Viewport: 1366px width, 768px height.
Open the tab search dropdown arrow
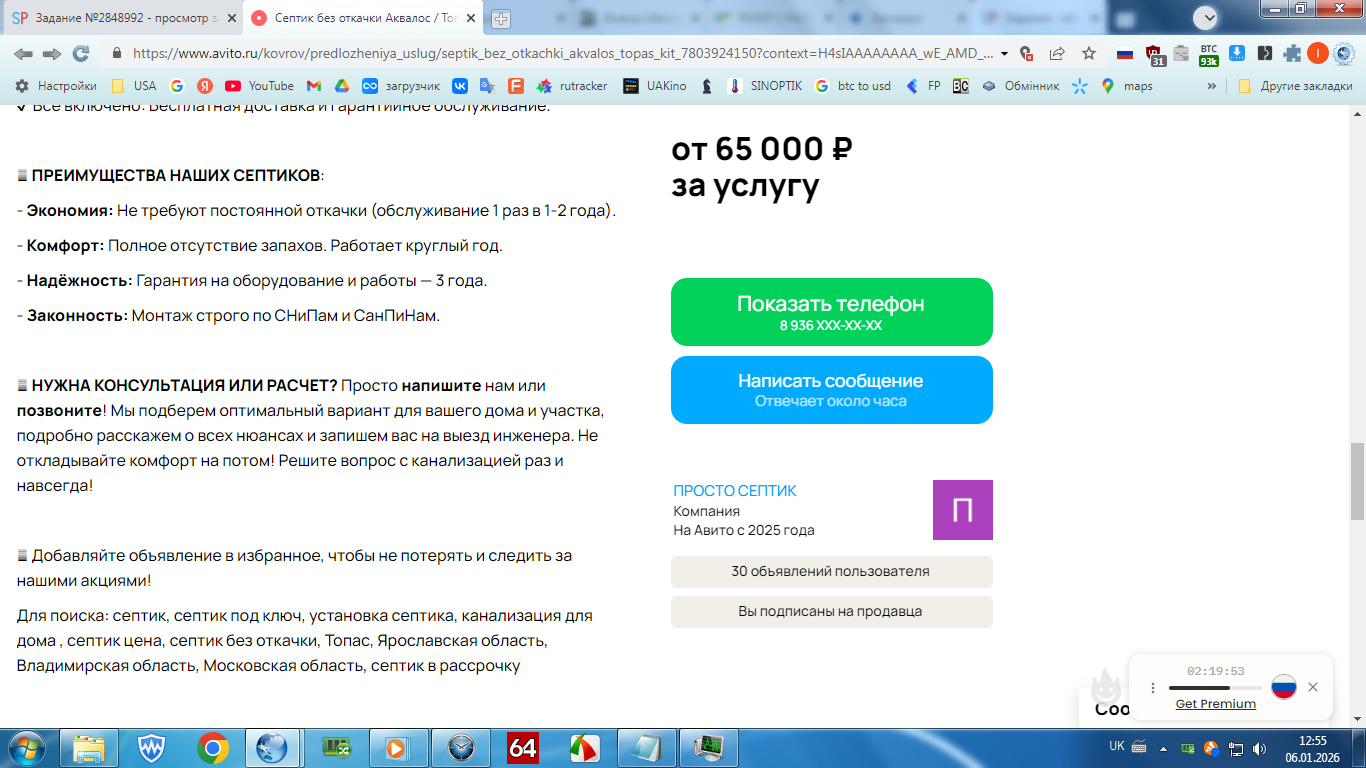click(x=1206, y=17)
